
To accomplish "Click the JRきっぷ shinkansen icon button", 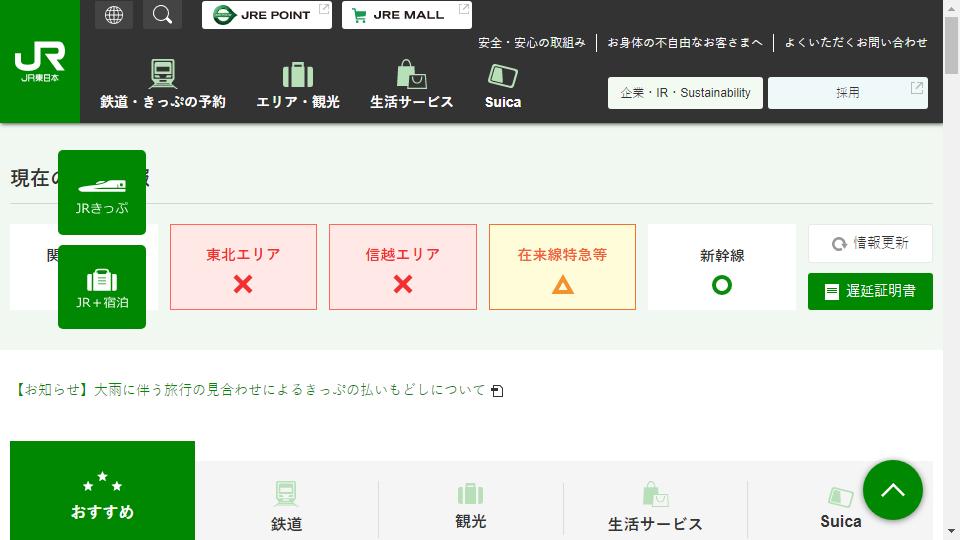I will (102, 192).
